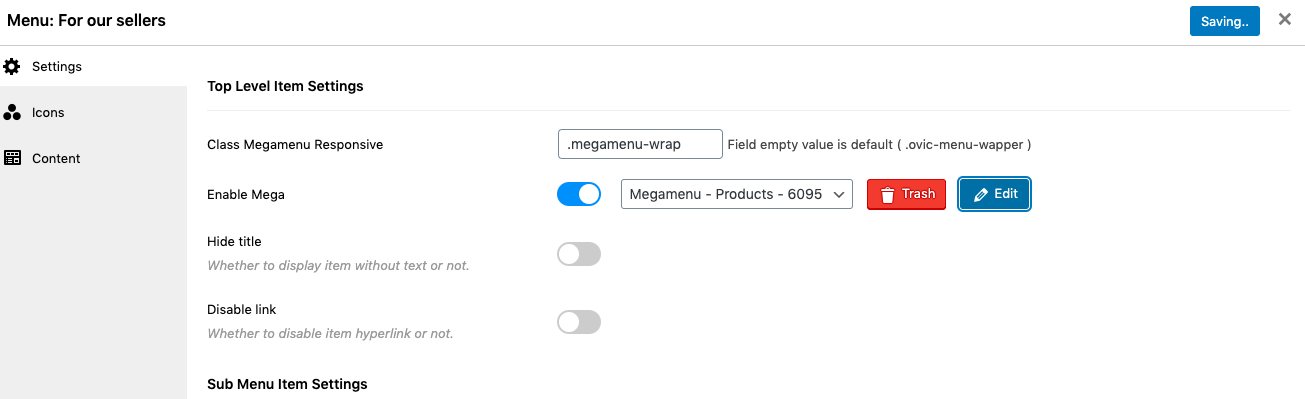The height and width of the screenshot is (399, 1305).
Task: Enable the Hide title switch
Action: pos(579,254)
